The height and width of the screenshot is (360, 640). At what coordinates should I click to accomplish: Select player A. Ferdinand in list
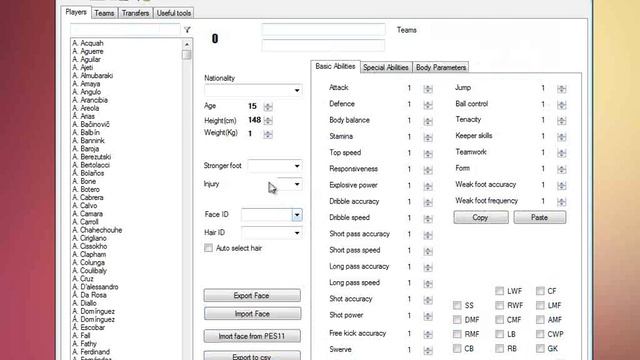[91, 352]
